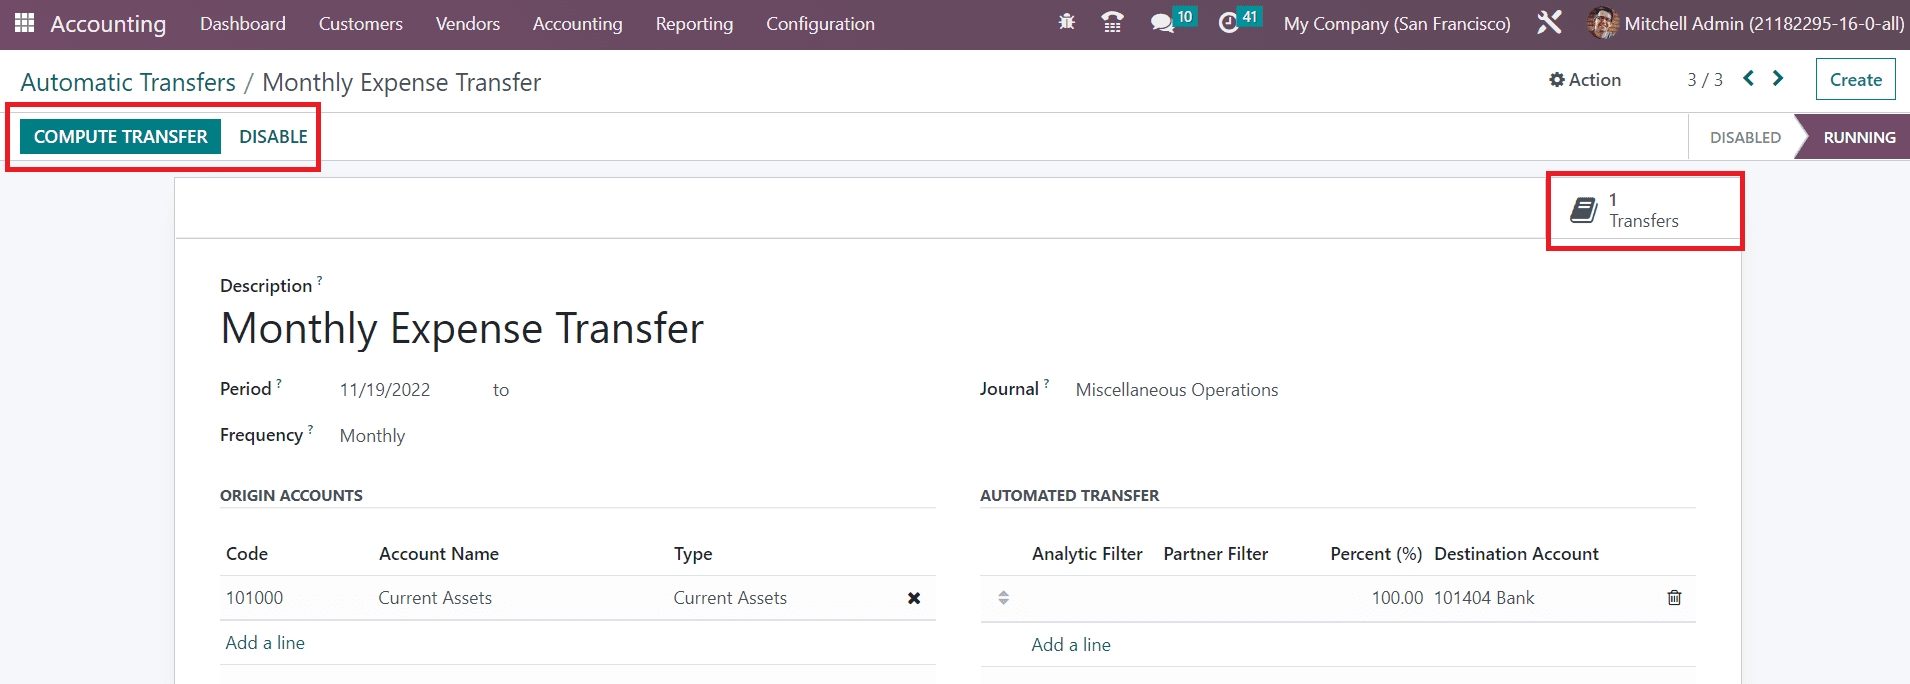Delete the 101404 Bank transfer line
Image resolution: width=1910 pixels, height=684 pixels.
[x=1673, y=598]
